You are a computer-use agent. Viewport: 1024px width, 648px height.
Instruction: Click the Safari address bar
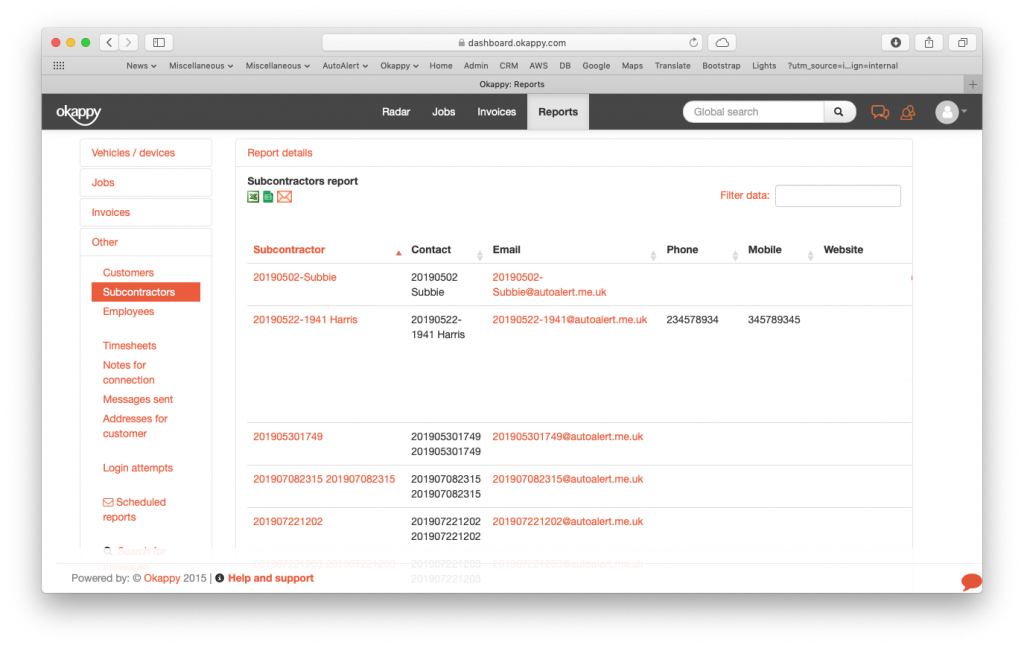512,42
